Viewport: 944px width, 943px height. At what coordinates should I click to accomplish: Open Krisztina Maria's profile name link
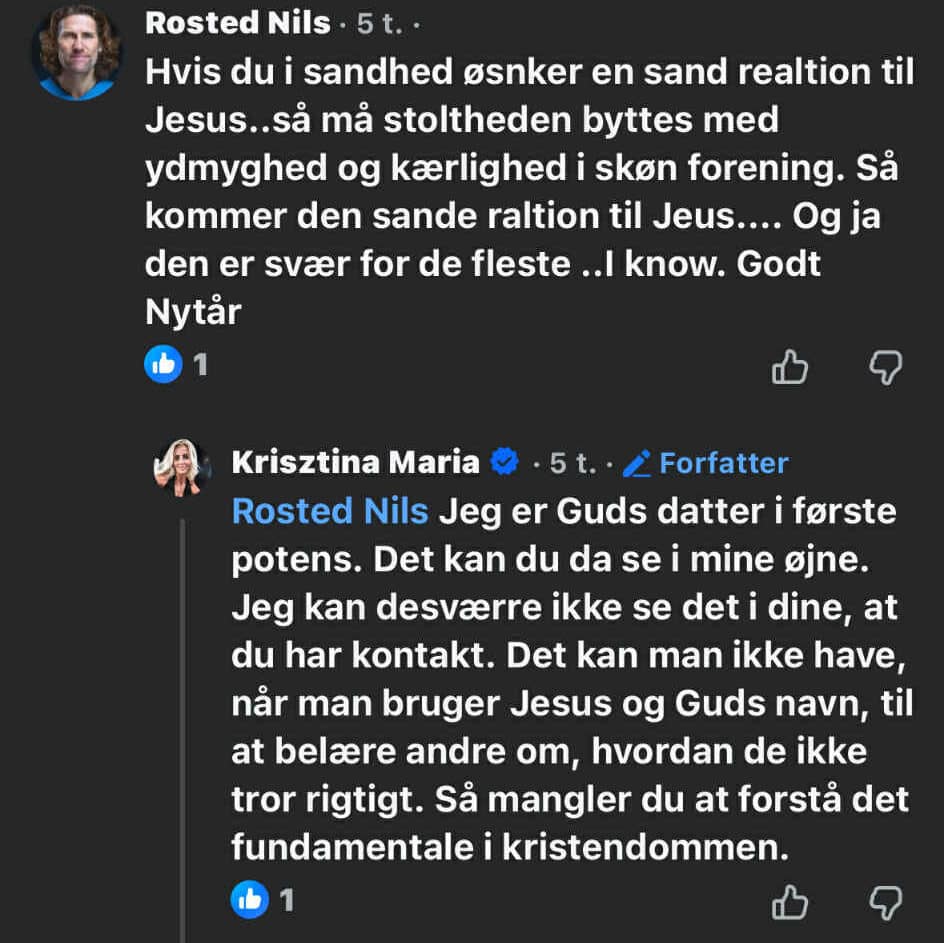pos(355,462)
